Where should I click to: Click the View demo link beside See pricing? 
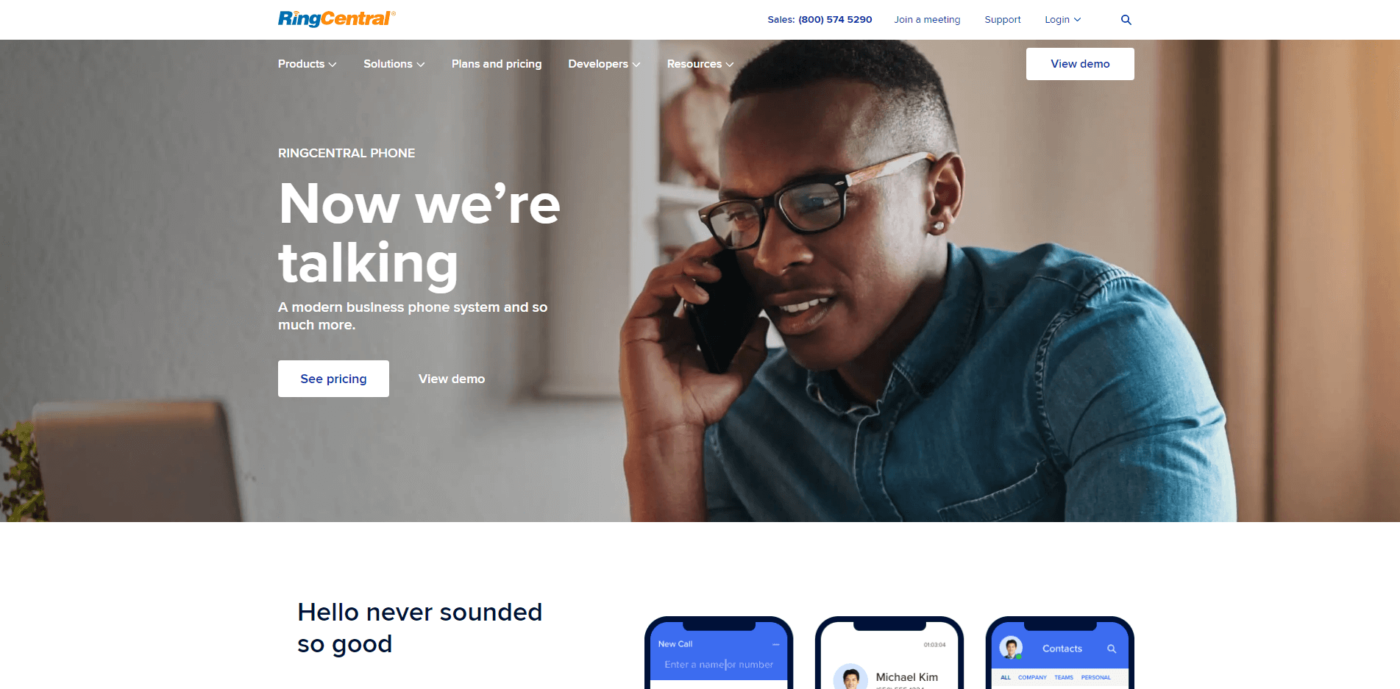(x=451, y=379)
